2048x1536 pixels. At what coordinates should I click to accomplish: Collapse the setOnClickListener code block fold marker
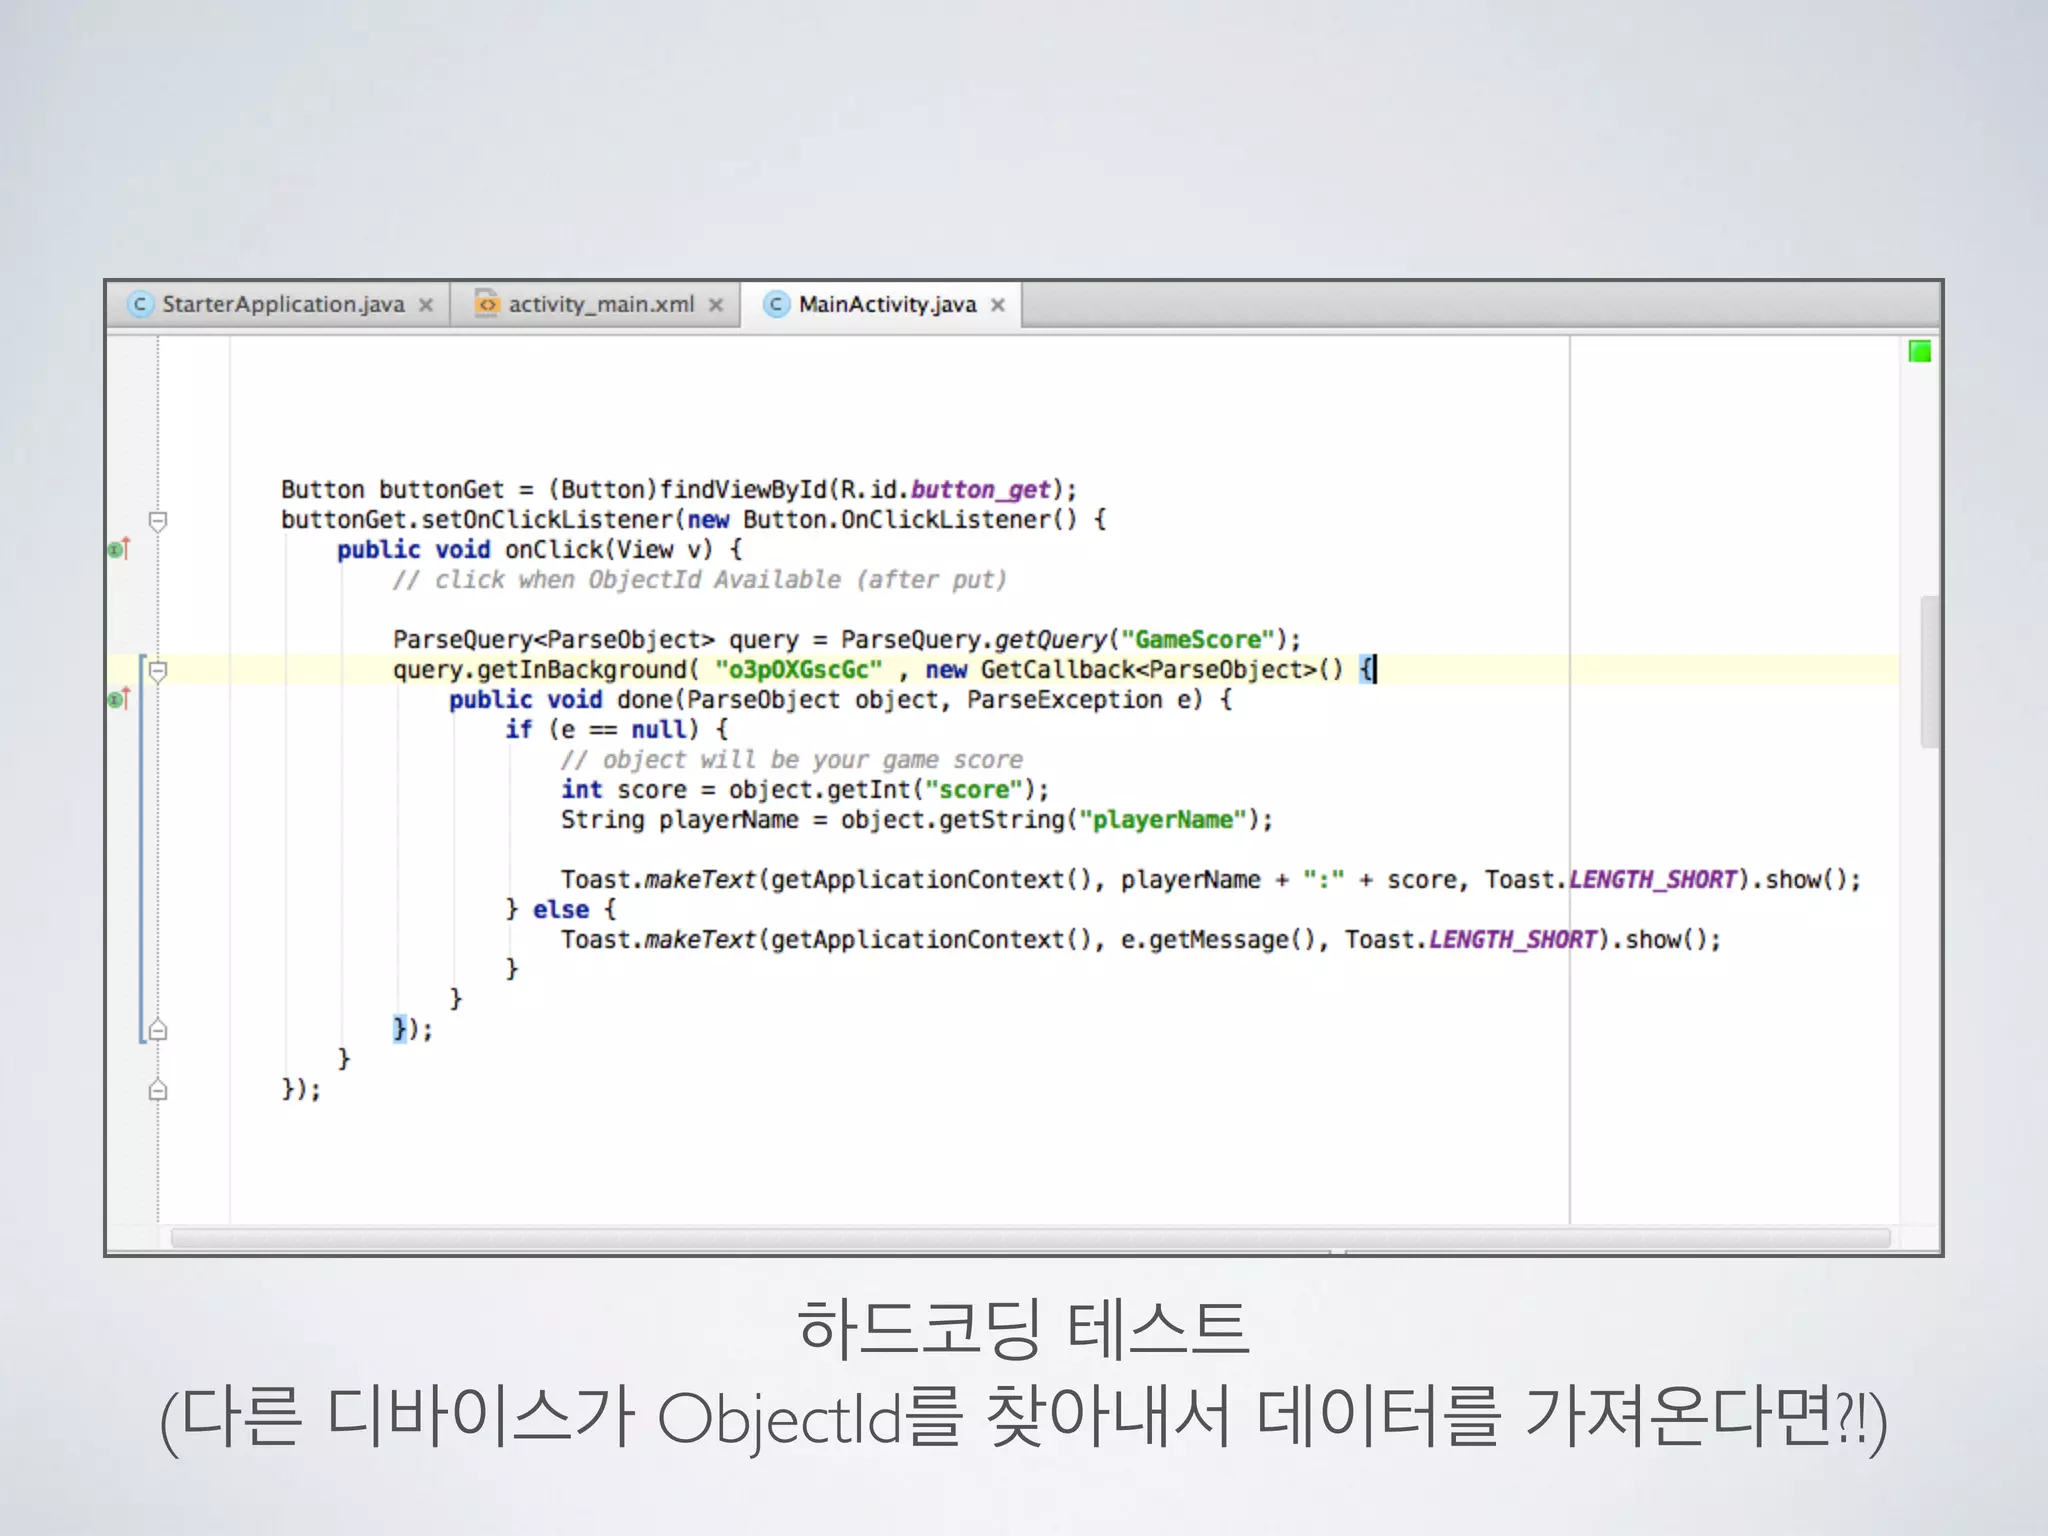click(158, 521)
